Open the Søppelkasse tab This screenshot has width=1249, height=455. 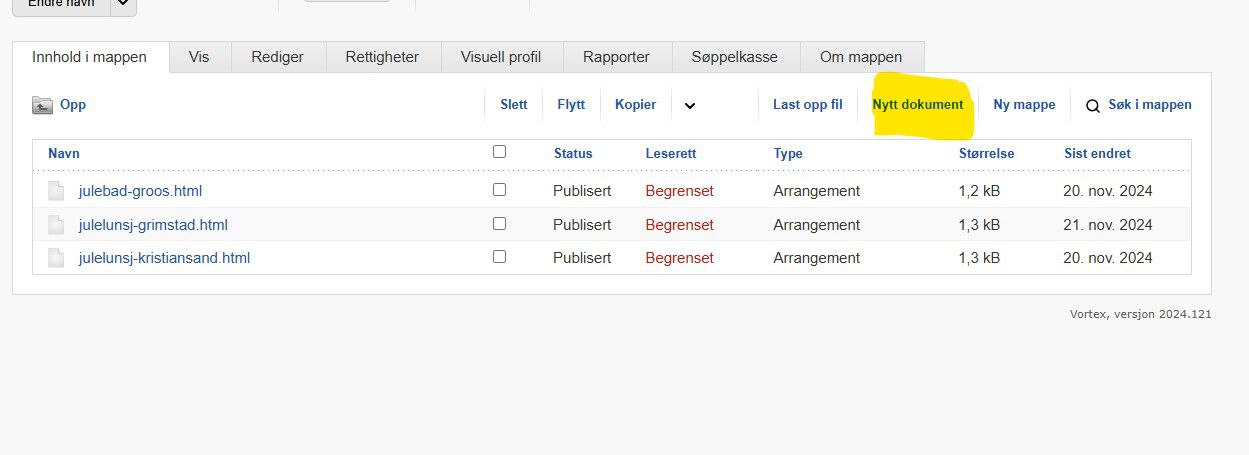(734, 57)
